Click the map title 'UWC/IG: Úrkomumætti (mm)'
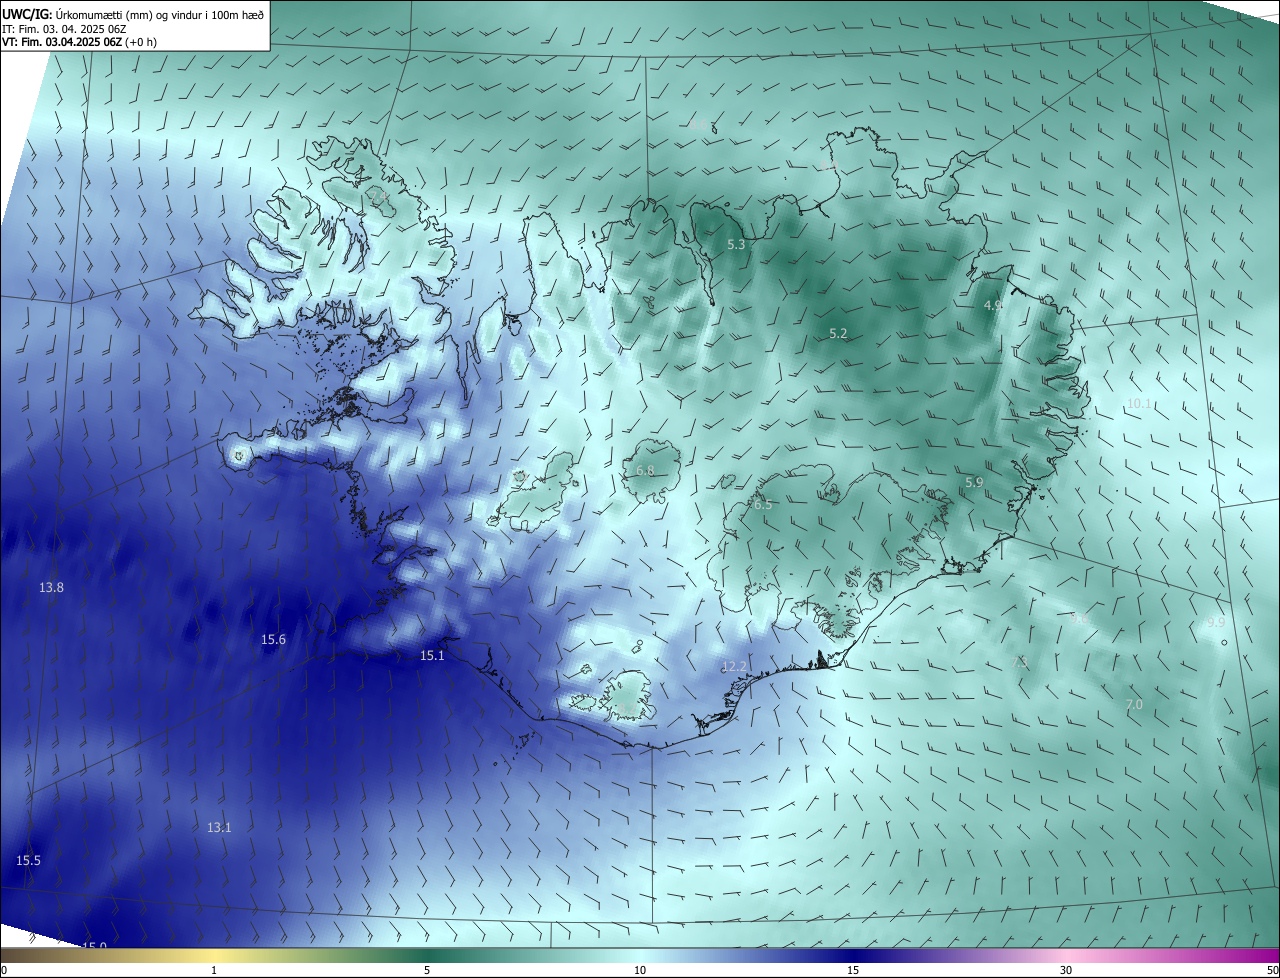 click(77, 14)
